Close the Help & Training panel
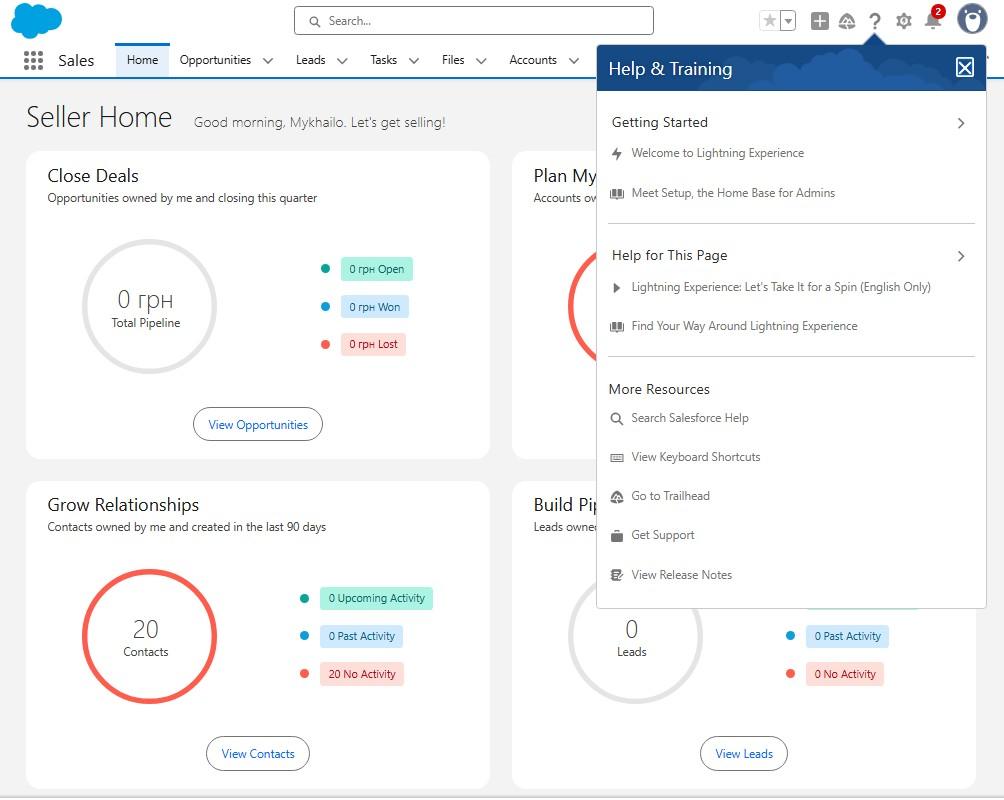Screen dimensions: 1004x800 [x=964, y=67]
